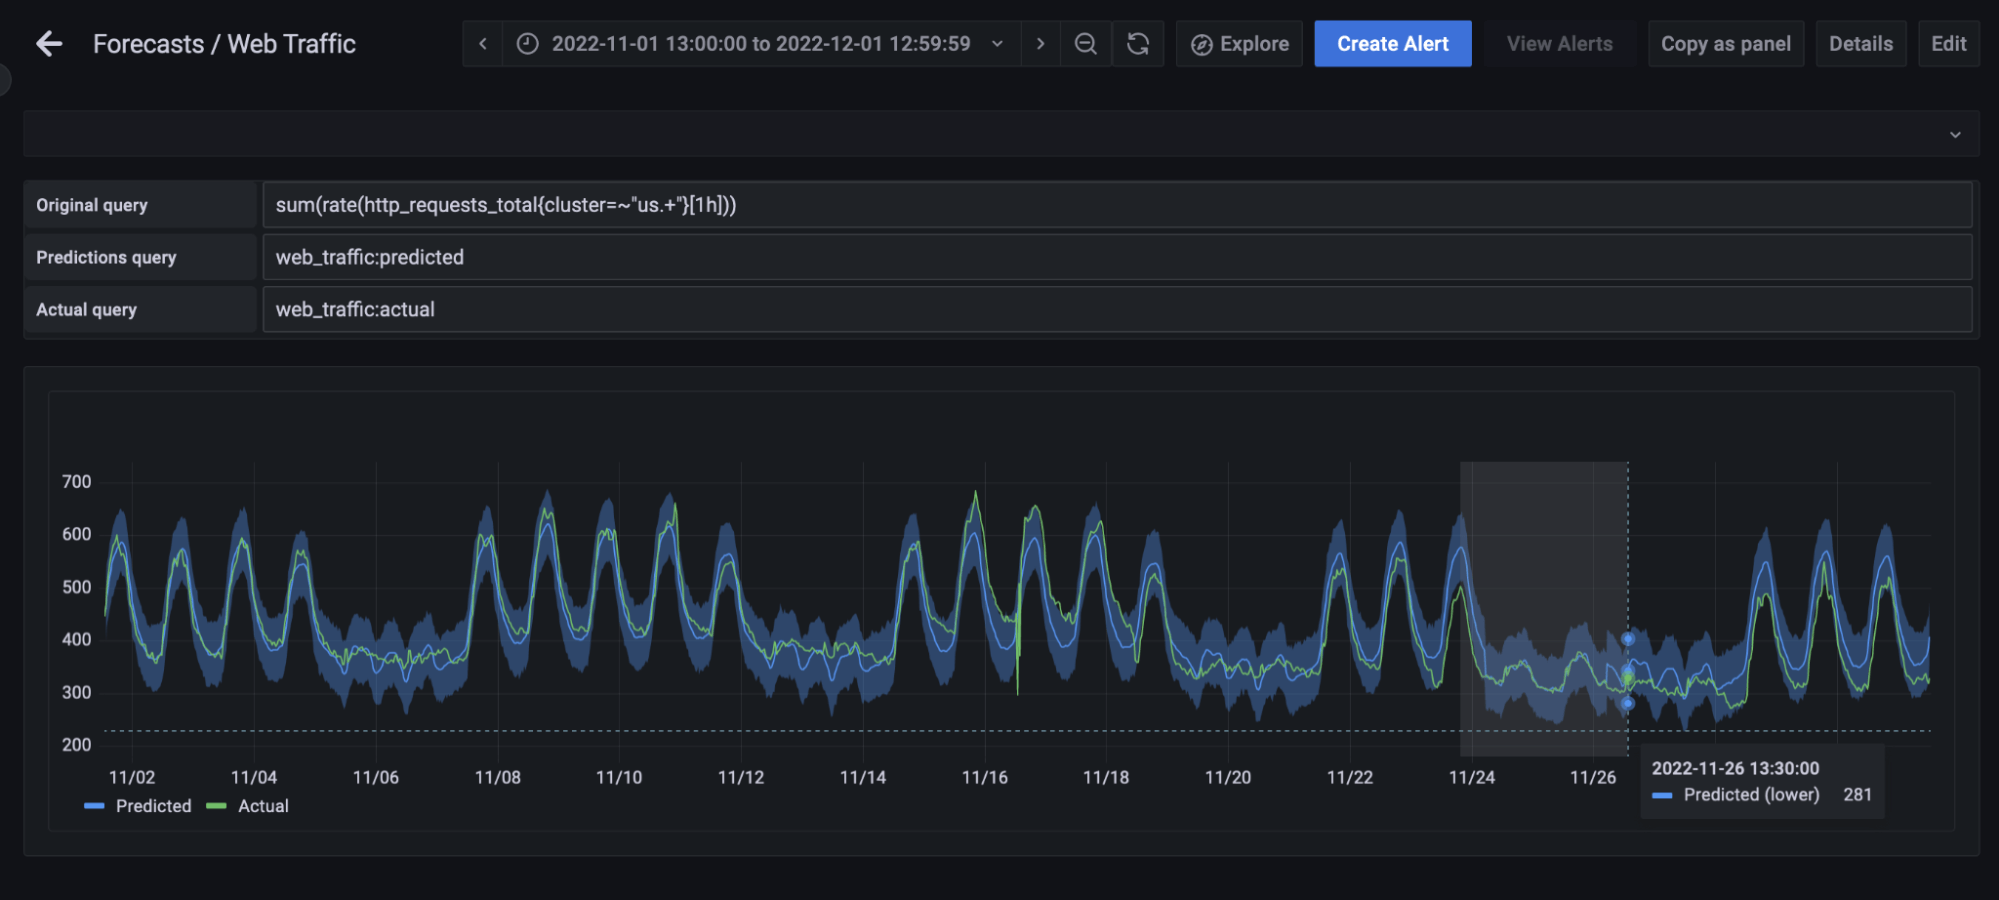Image resolution: width=1999 pixels, height=900 pixels.
Task: Click the clock icon in time picker
Action: (528, 44)
